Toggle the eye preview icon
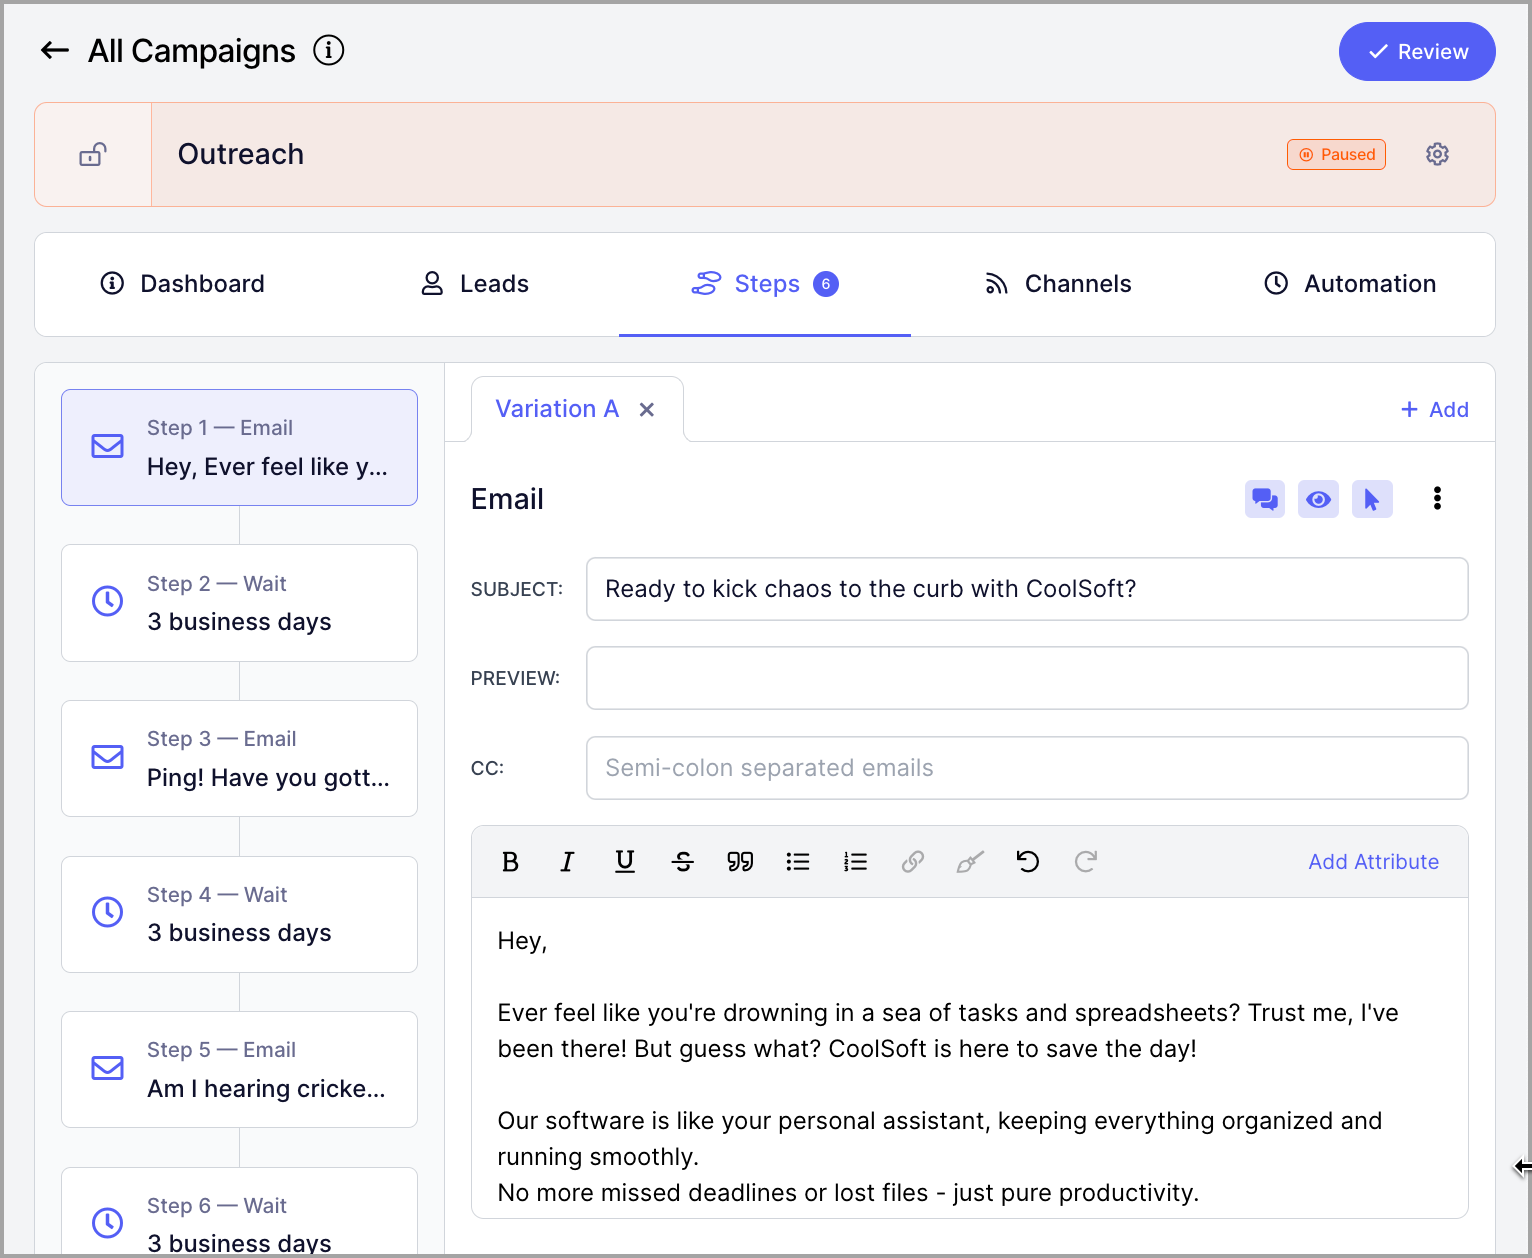1532x1258 pixels. (1318, 499)
